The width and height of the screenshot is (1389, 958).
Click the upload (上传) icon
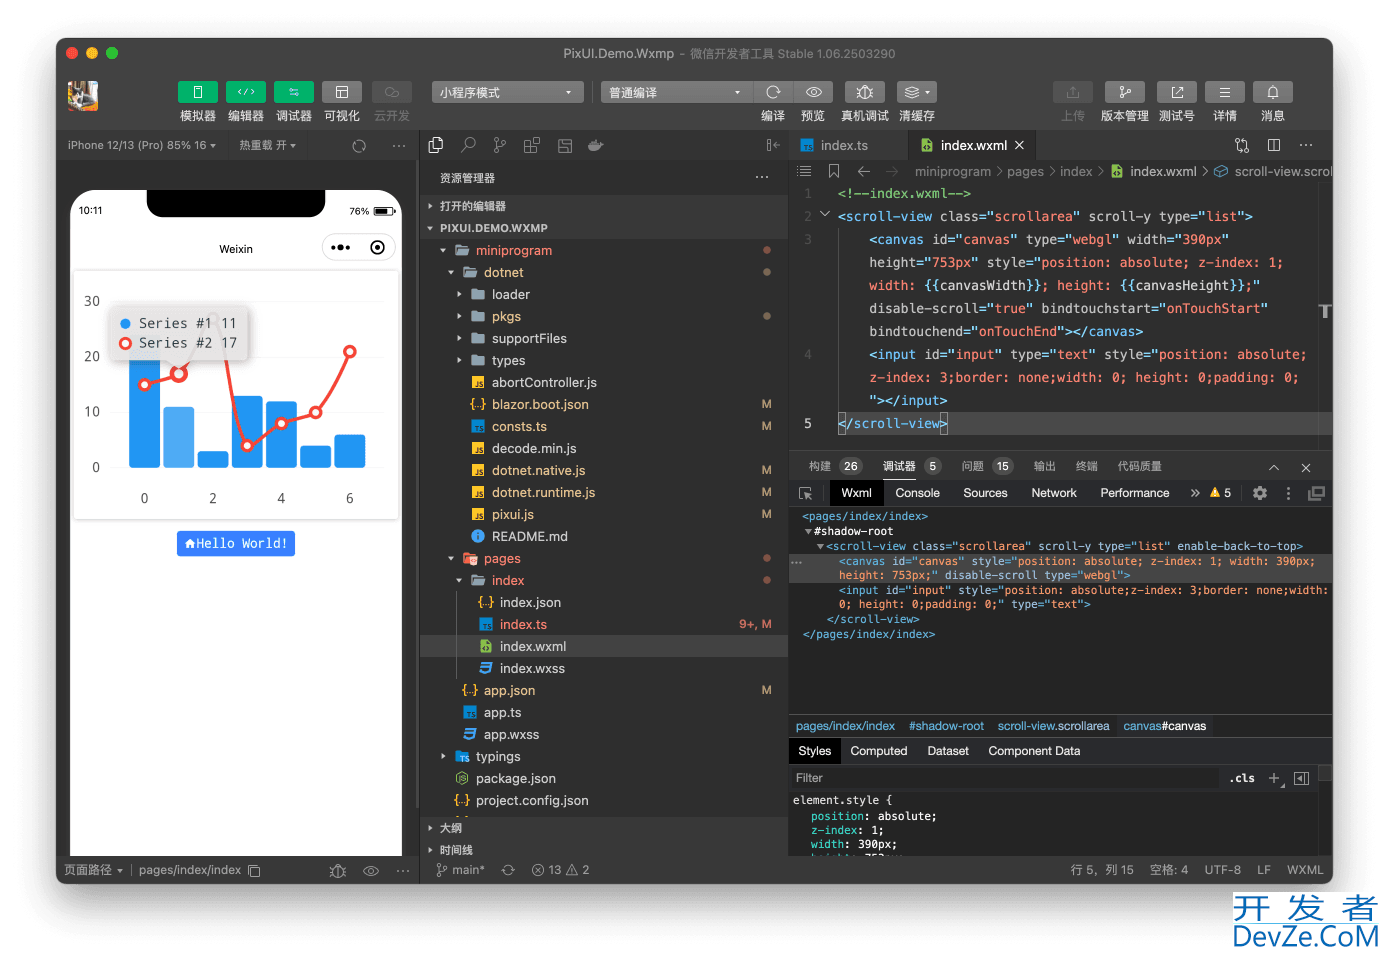point(1072,92)
